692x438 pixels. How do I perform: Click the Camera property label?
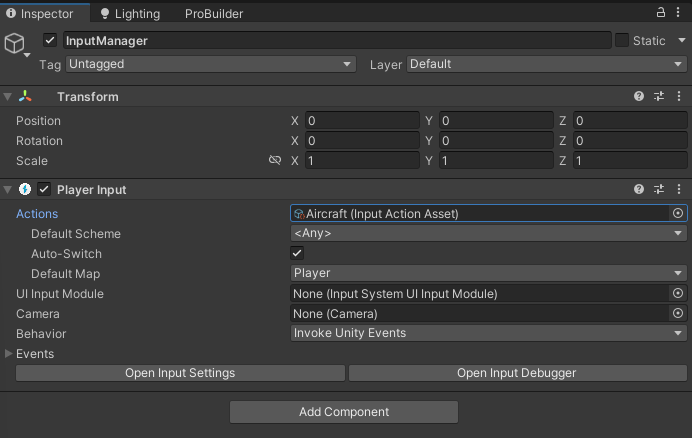[x=38, y=313]
